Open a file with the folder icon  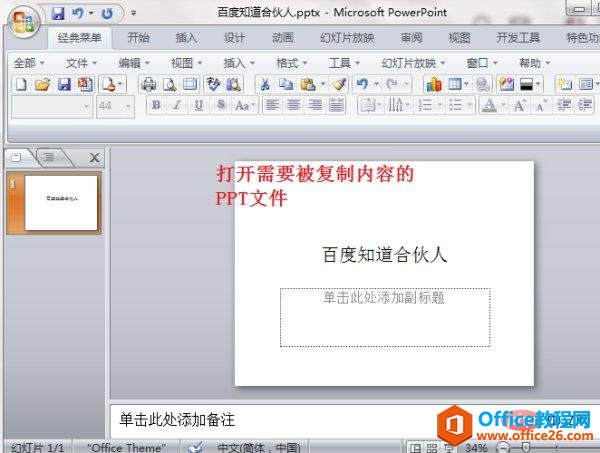click(42, 84)
